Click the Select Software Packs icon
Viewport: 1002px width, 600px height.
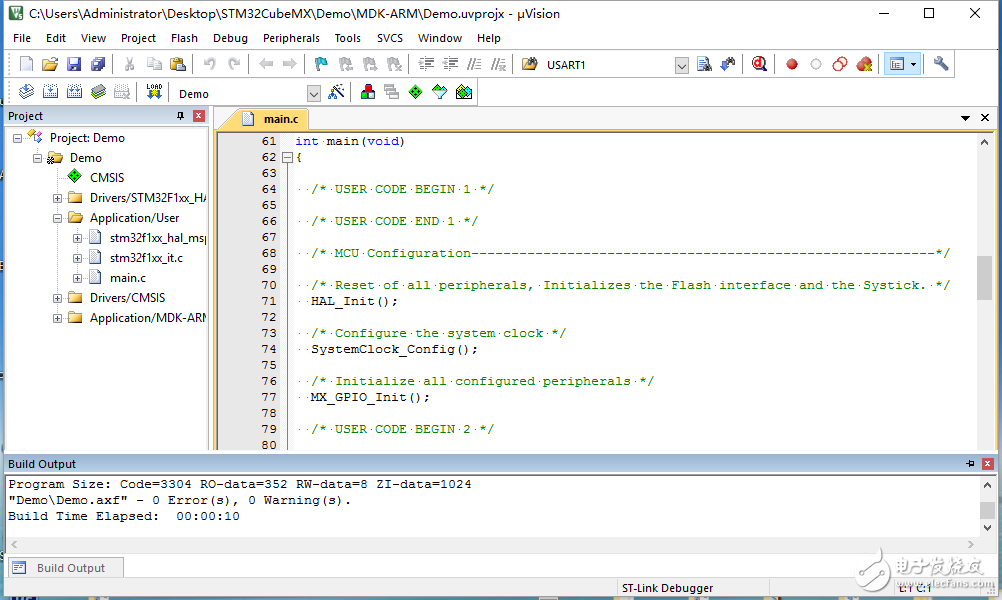click(440, 92)
